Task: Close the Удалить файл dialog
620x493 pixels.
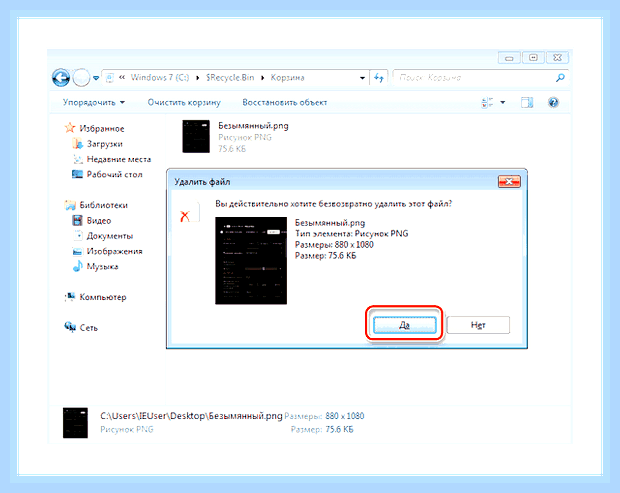Action: pyautogui.click(x=509, y=181)
